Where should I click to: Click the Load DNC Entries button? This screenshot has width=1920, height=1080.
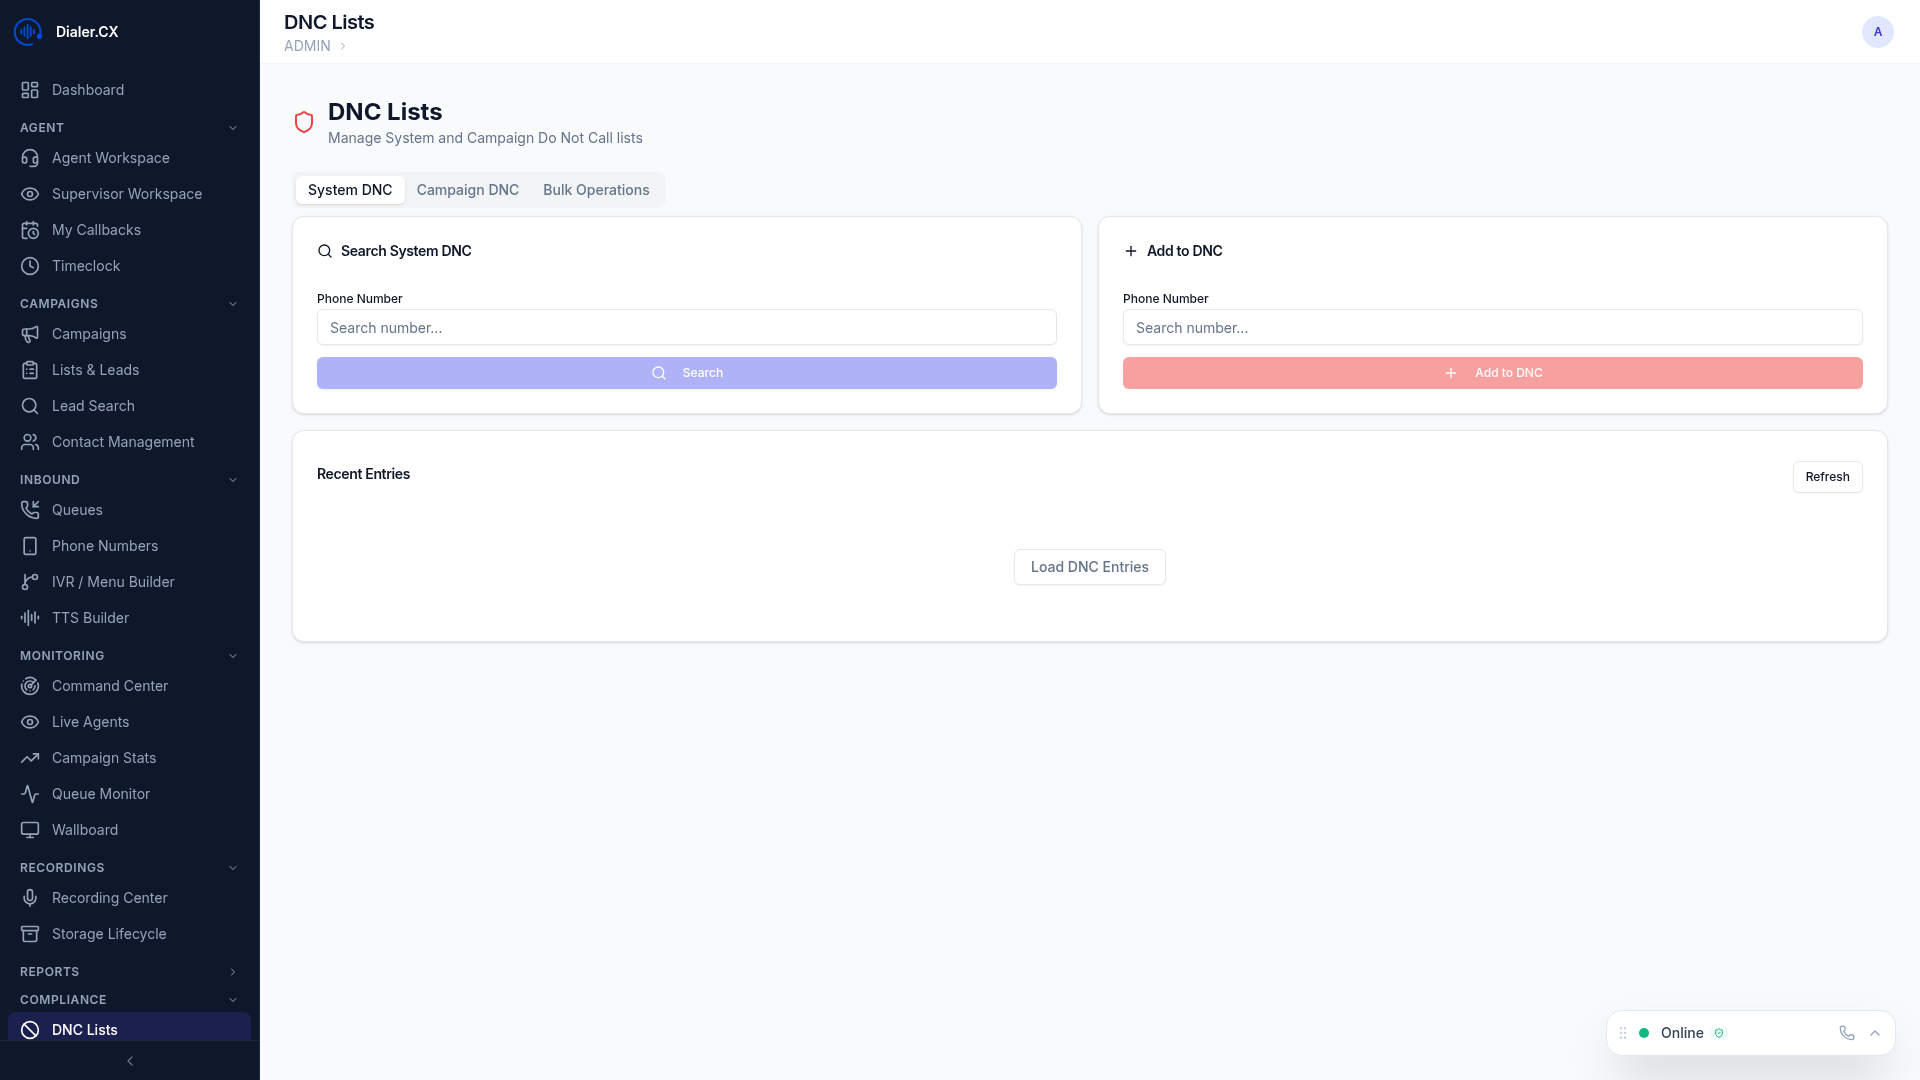1089,566
